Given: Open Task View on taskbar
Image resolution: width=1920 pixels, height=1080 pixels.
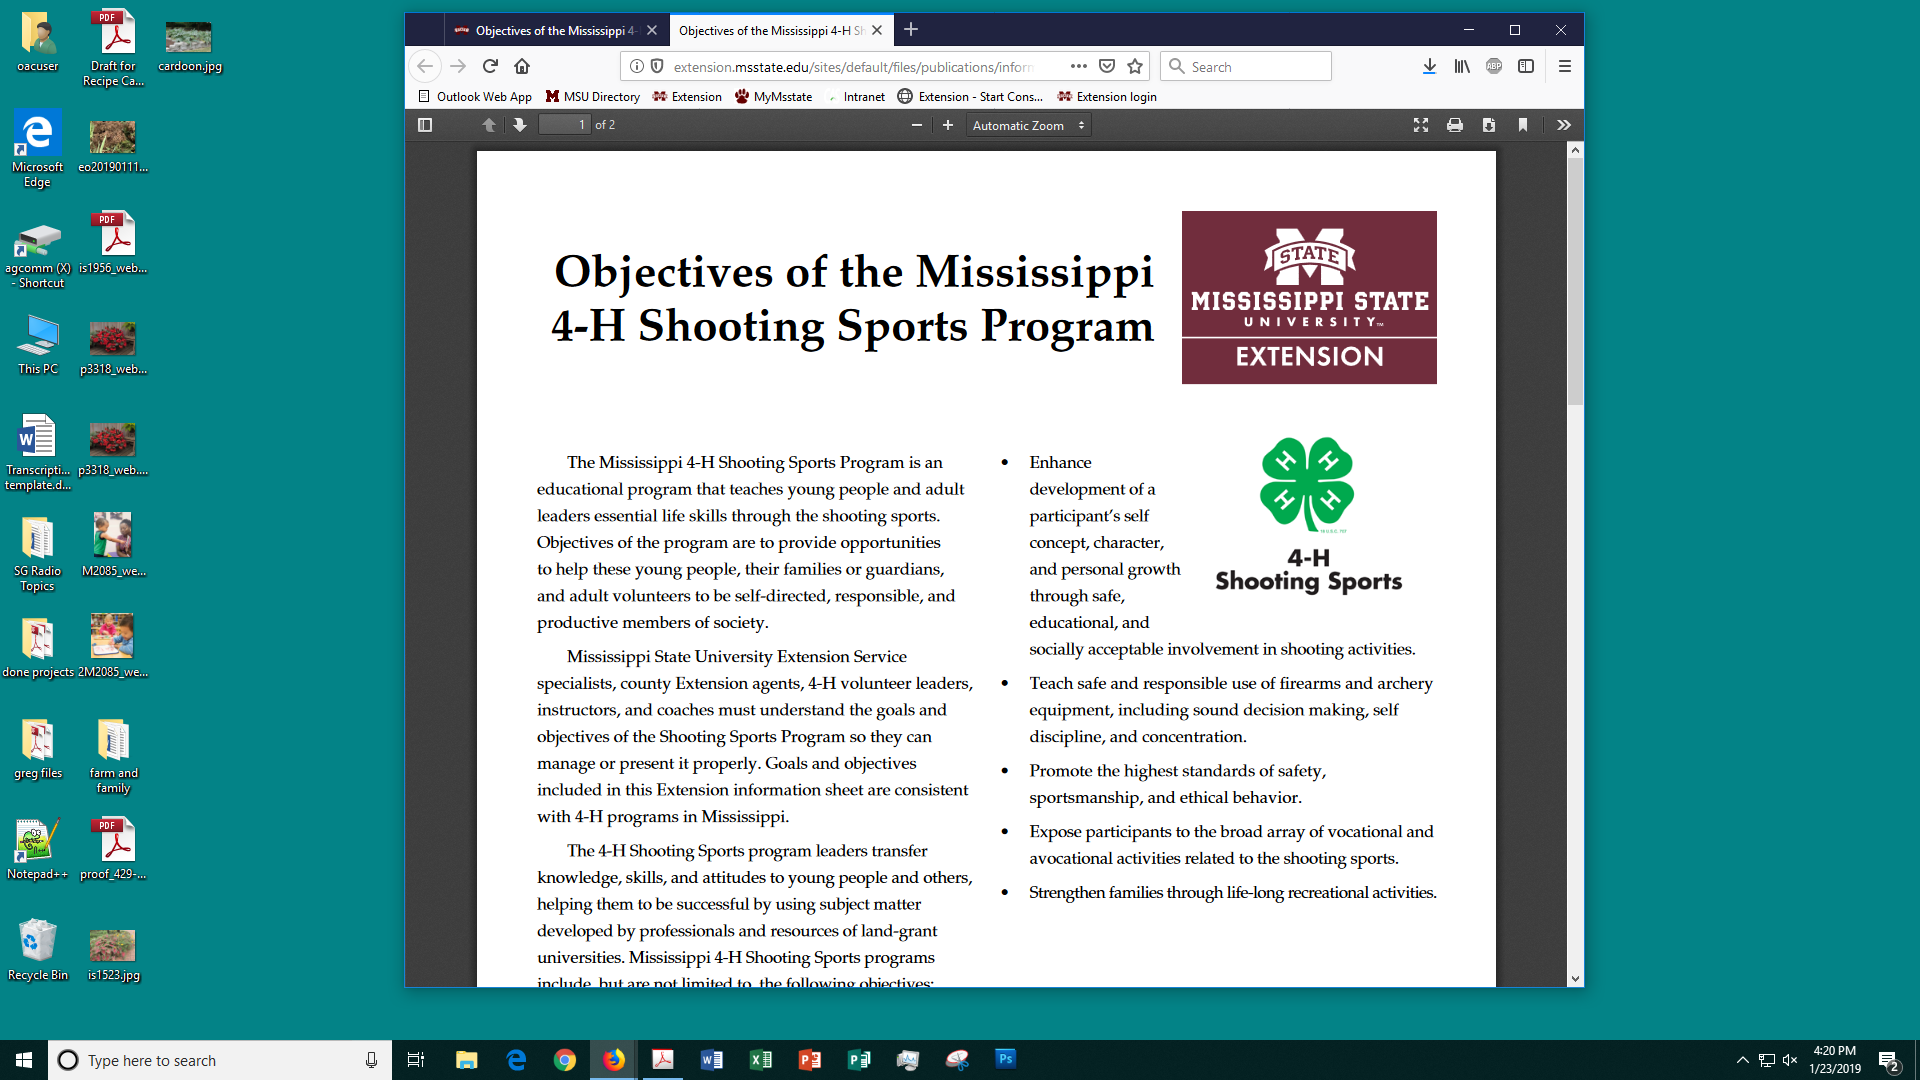Looking at the screenshot, I should point(416,1060).
